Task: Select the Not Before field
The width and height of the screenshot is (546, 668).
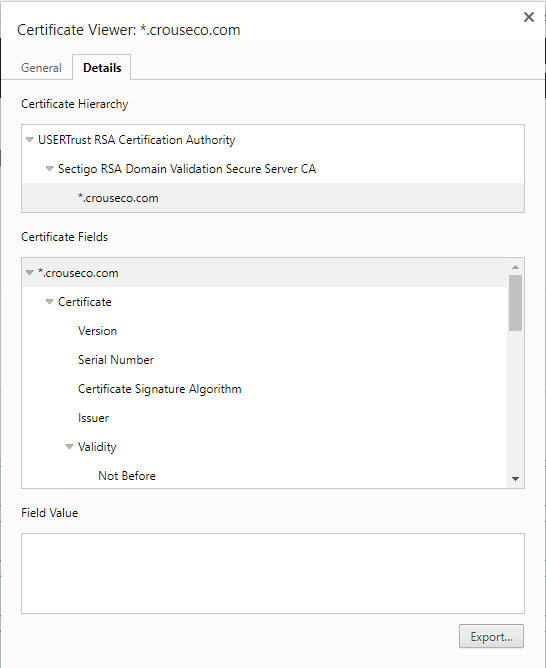Action: [x=127, y=475]
